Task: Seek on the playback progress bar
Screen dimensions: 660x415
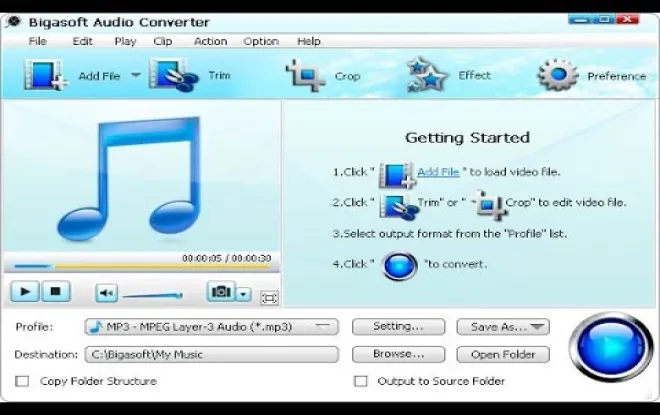Action: coord(142,266)
